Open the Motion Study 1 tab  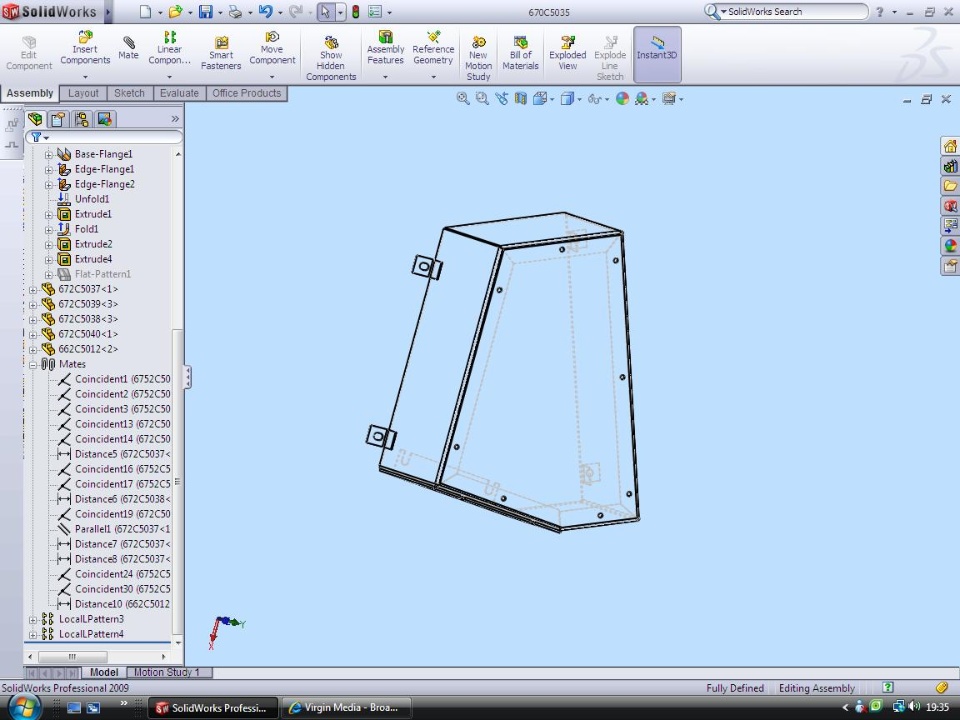coord(167,672)
